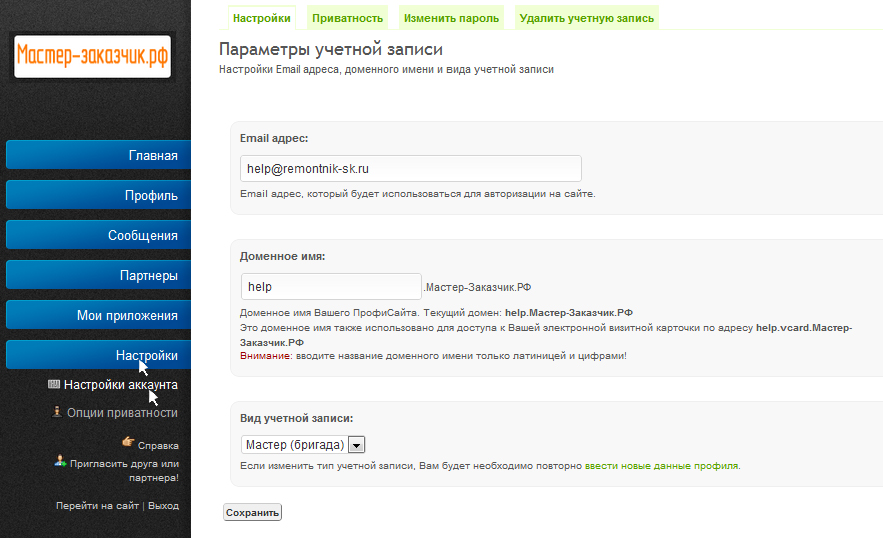Click the Настройки аккаунта keyboard icon

tap(54, 384)
